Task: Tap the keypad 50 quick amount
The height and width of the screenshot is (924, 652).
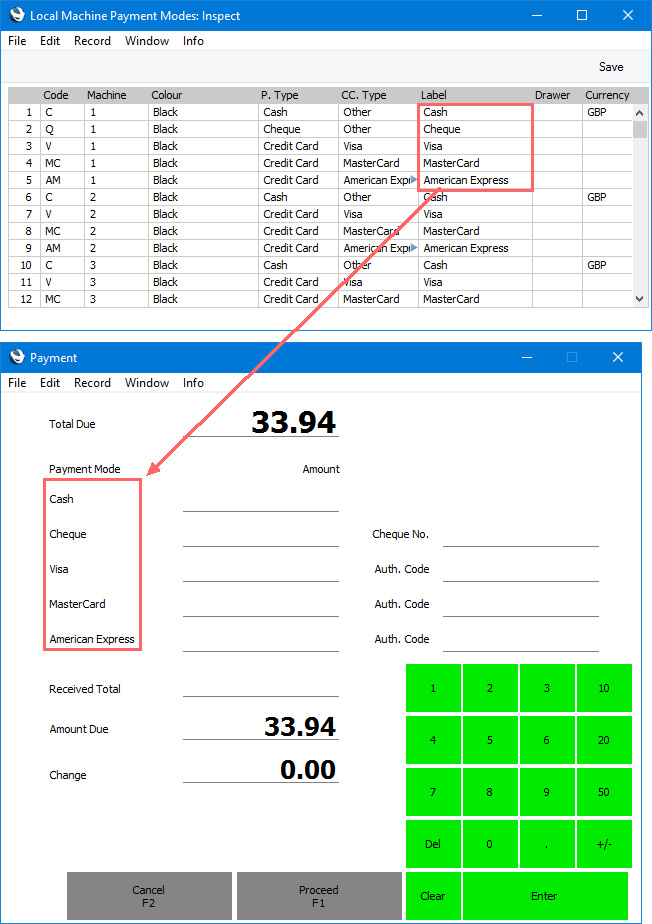Action: [604, 791]
